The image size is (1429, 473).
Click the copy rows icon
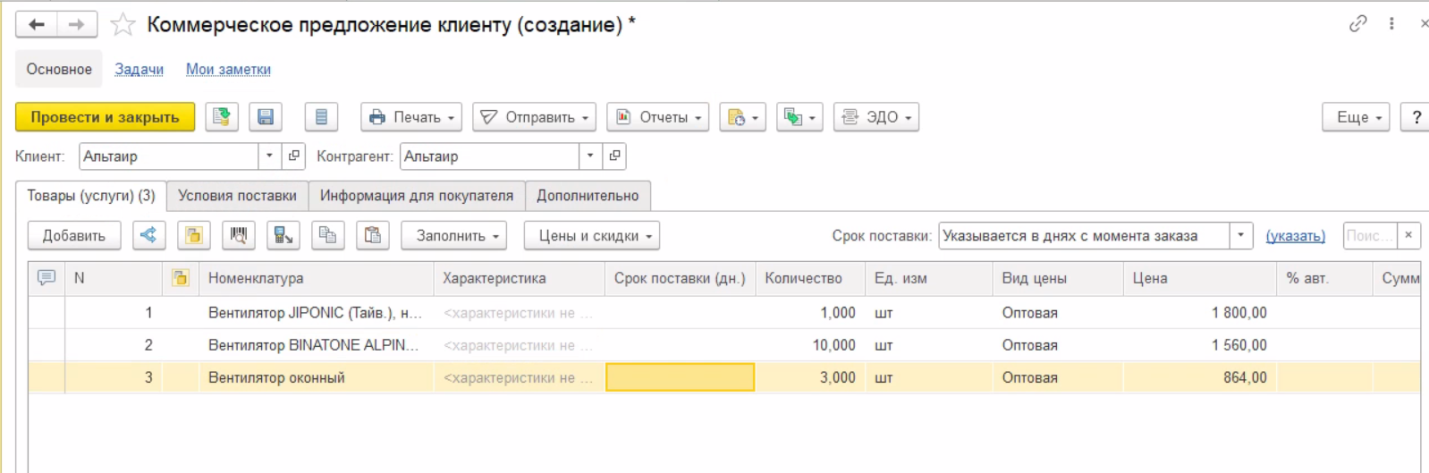coord(325,236)
